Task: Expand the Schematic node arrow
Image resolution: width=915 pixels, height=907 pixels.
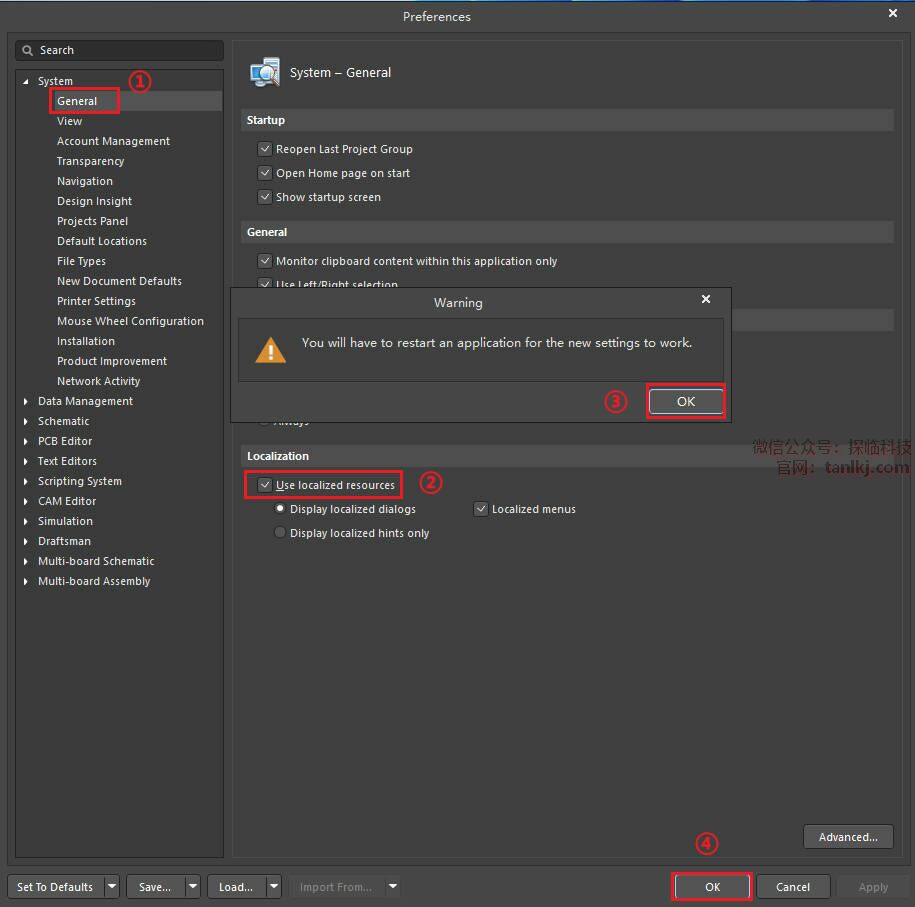Action: (26, 421)
